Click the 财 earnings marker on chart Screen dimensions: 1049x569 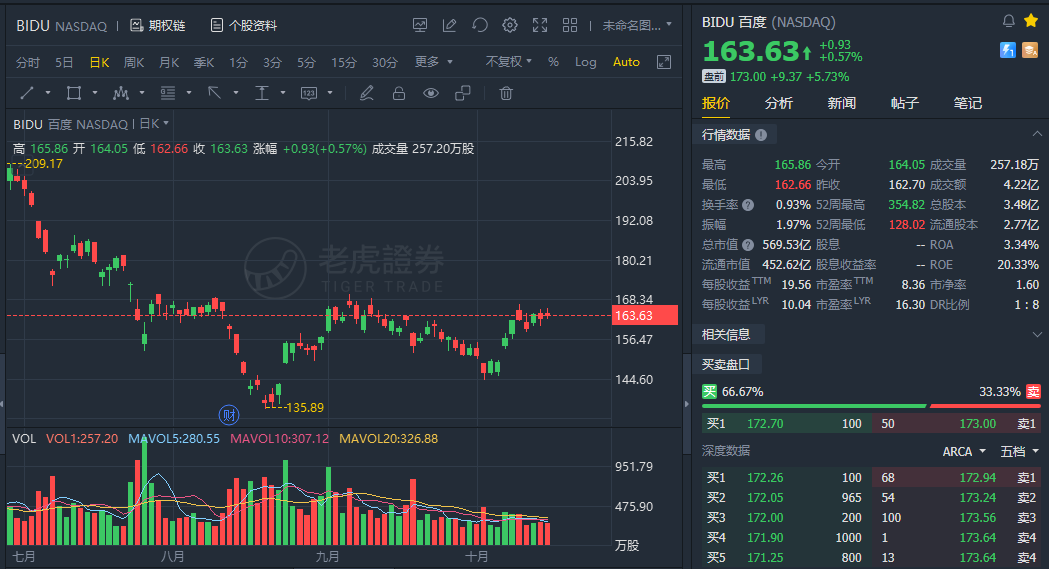point(229,415)
